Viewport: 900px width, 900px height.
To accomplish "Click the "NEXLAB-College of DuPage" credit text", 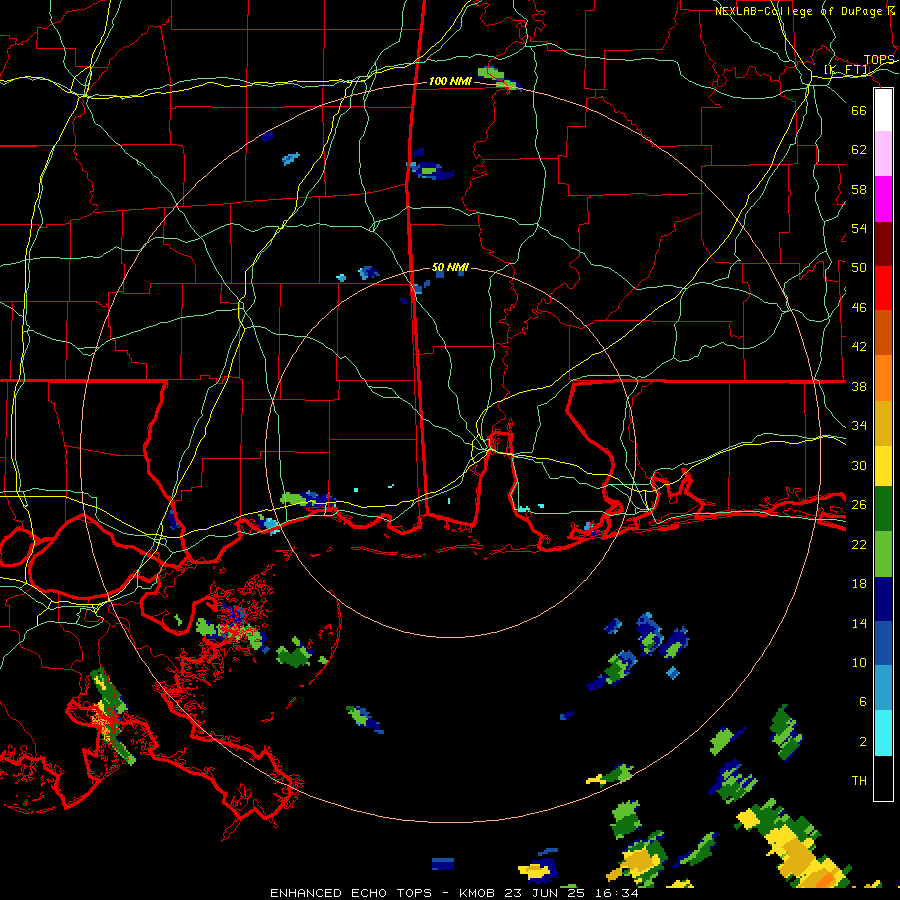I will click(x=799, y=11).
